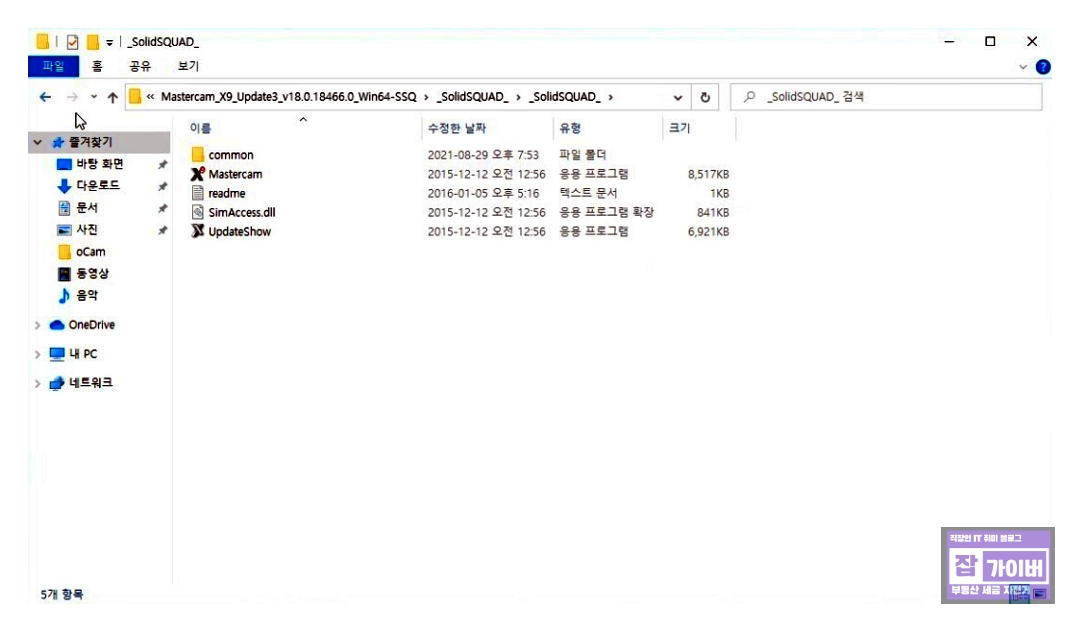Screen dimensions: 1080x632
Task: Click the search magnifier icon
Action: [749, 96]
